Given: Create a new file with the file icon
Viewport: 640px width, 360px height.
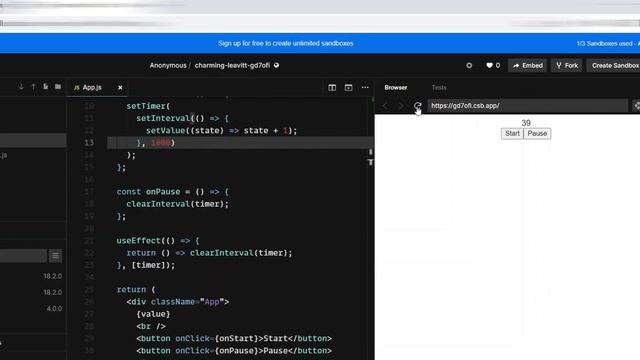Looking at the screenshot, I should [x=45, y=87].
